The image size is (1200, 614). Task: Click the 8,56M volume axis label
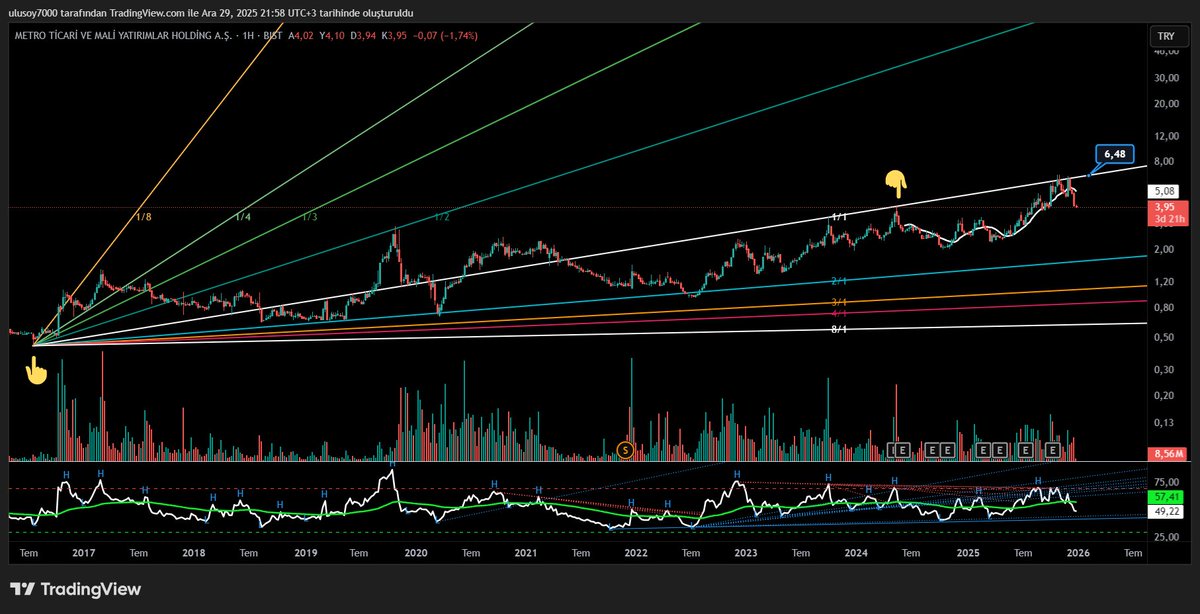pos(1165,454)
